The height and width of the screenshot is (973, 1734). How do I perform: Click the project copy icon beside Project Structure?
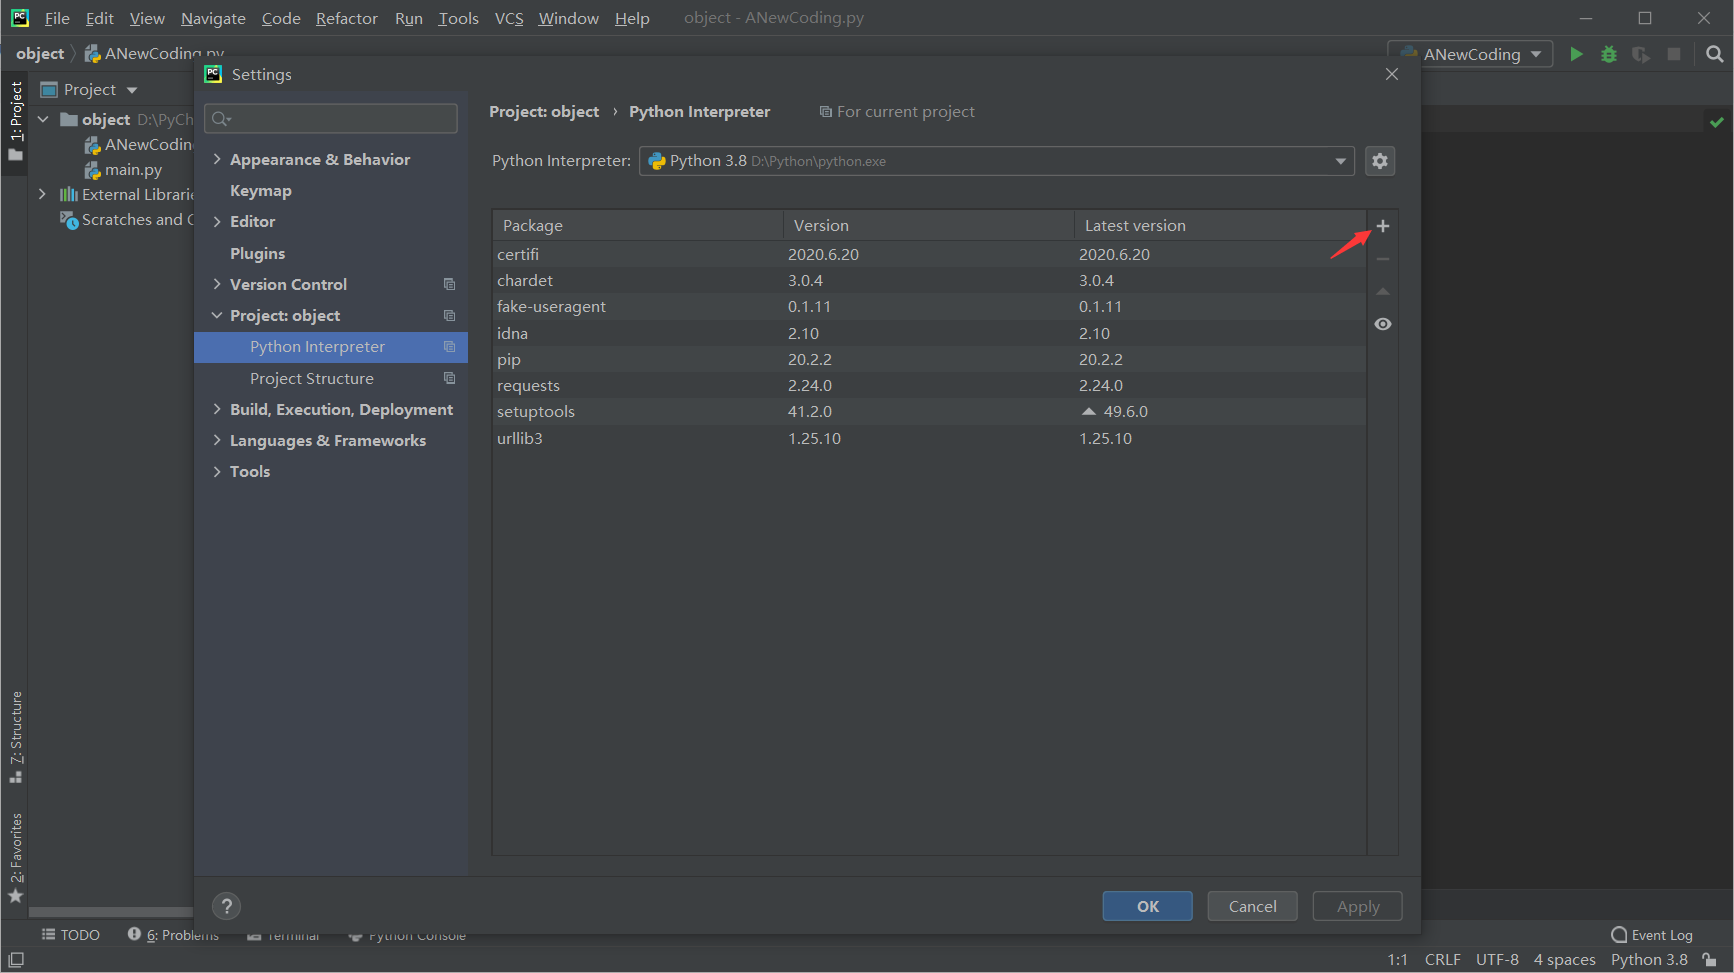pyautogui.click(x=449, y=379)
